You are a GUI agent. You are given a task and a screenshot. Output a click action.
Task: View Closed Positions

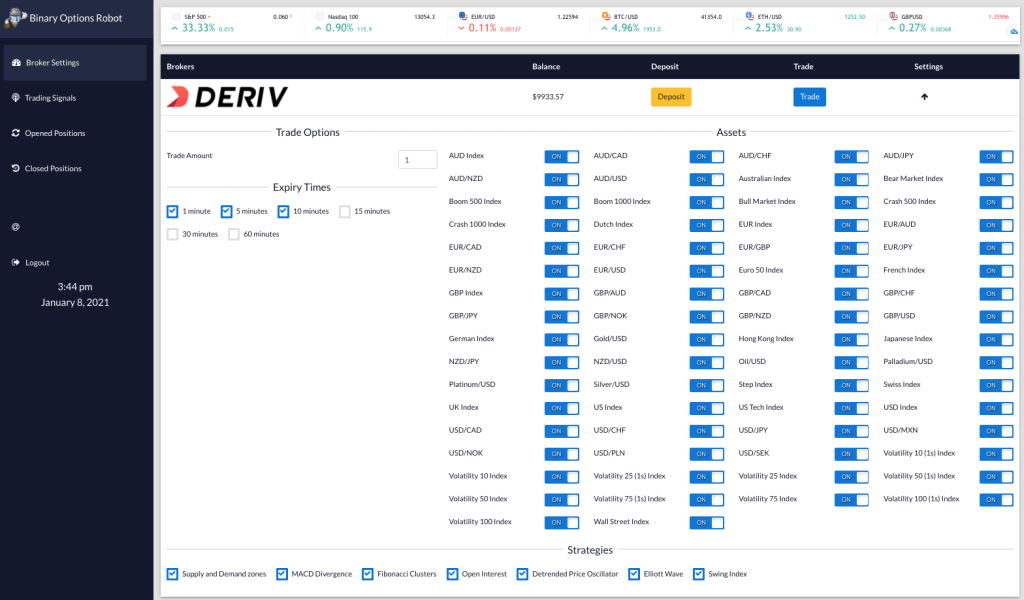click(x=75, y=168)
